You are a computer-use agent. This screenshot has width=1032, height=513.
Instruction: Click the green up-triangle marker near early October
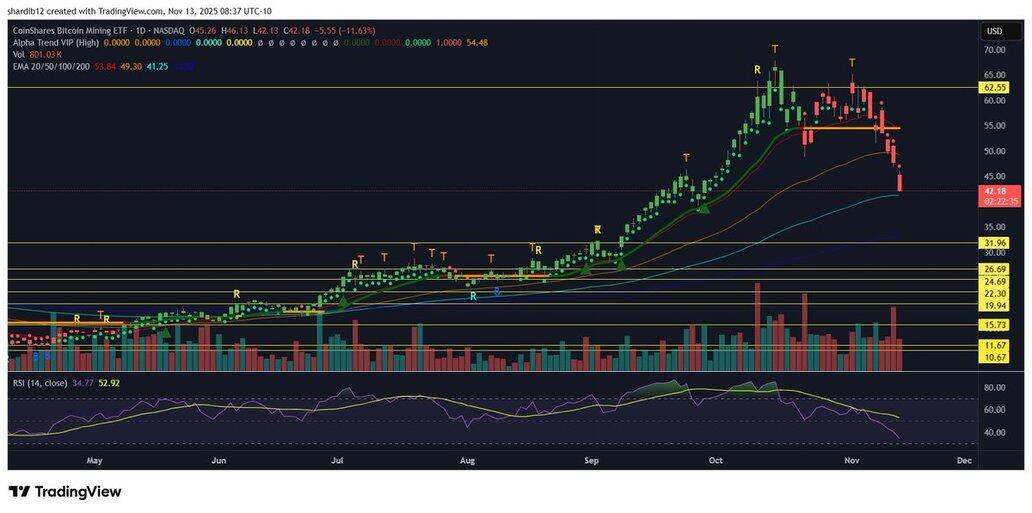pyautogui.click(x=702, y=206)
